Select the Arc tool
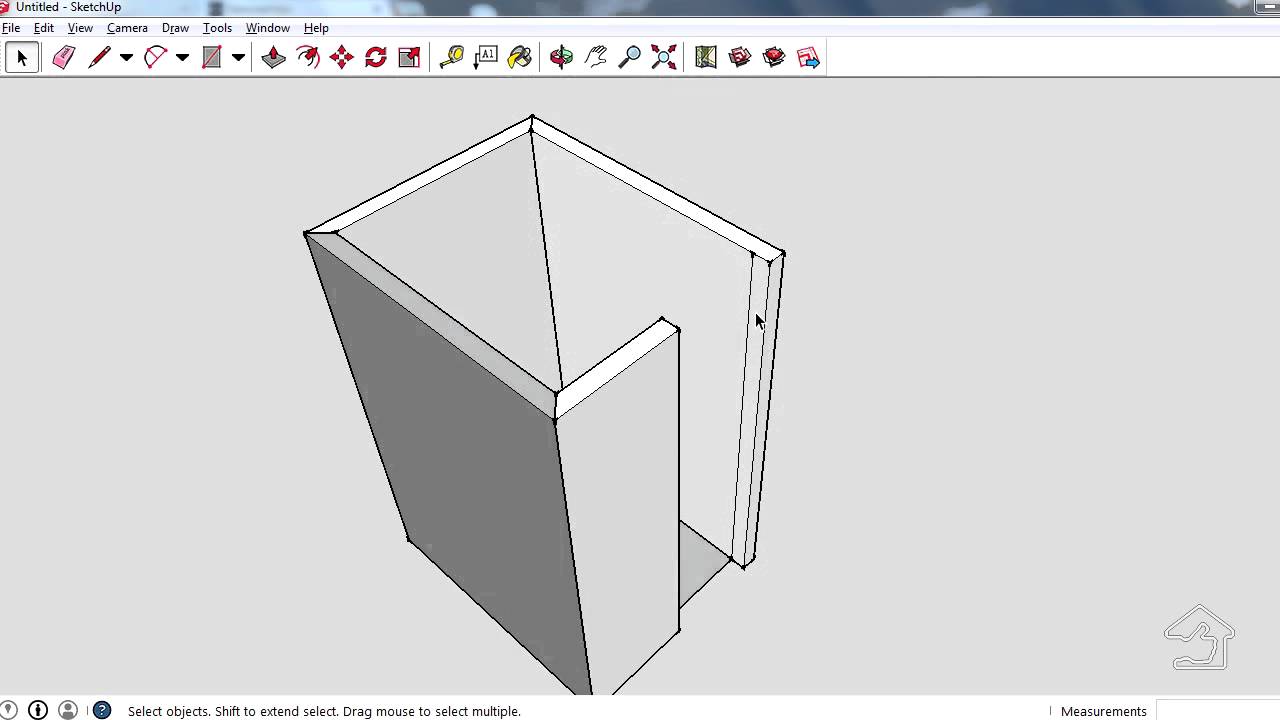Viewport: 1280px width, 720px height. tap(155, 58)
